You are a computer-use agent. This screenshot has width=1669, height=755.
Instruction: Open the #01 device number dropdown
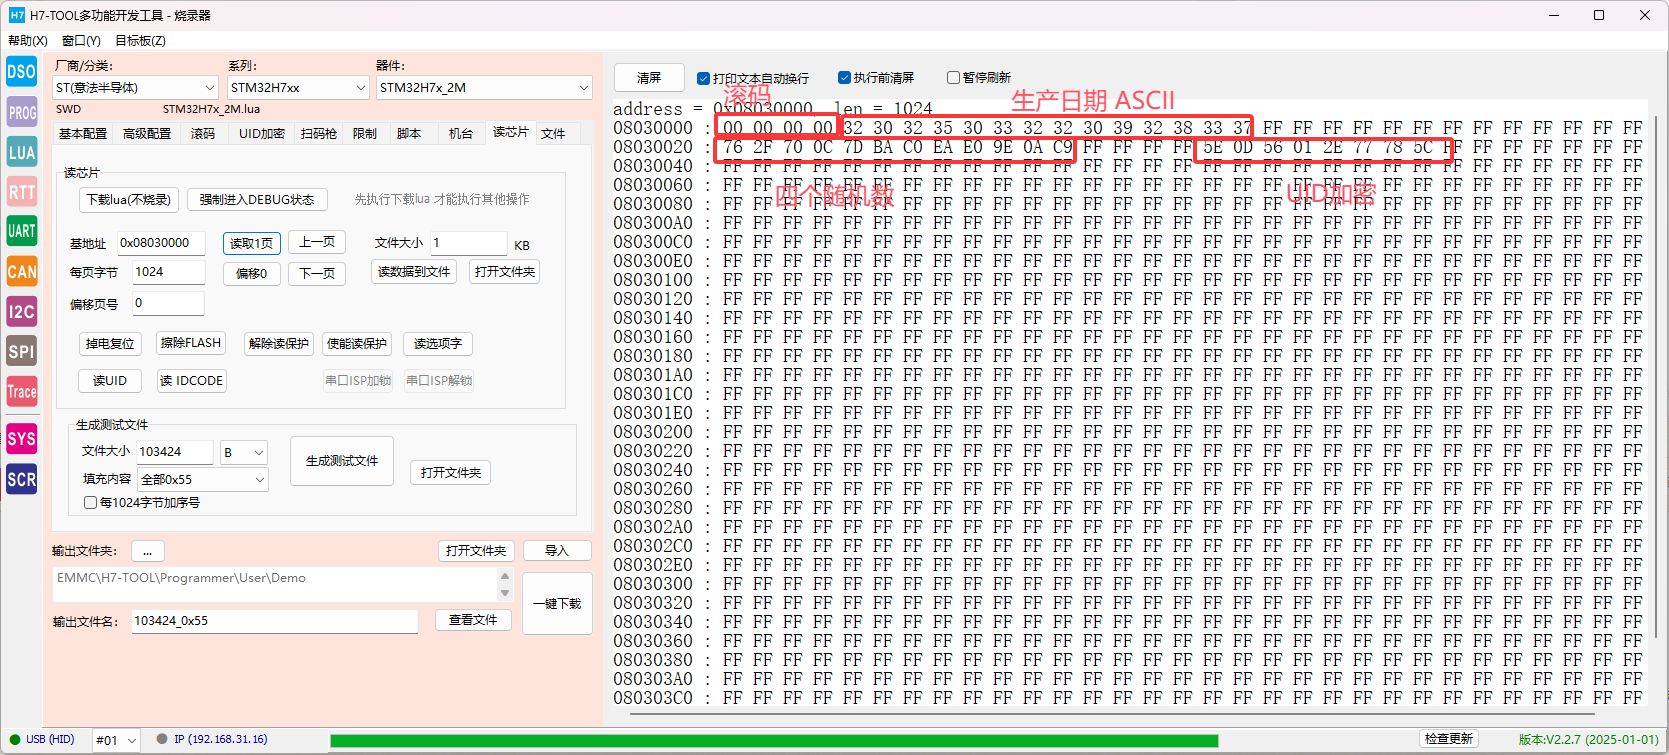116,740
